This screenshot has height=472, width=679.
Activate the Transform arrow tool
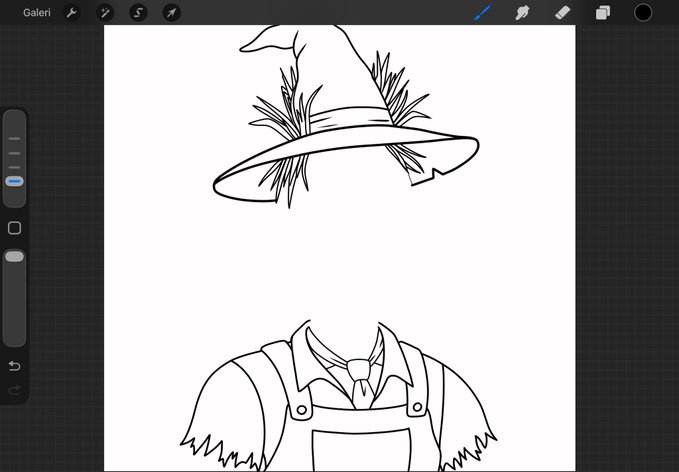[x=171, y=13]
